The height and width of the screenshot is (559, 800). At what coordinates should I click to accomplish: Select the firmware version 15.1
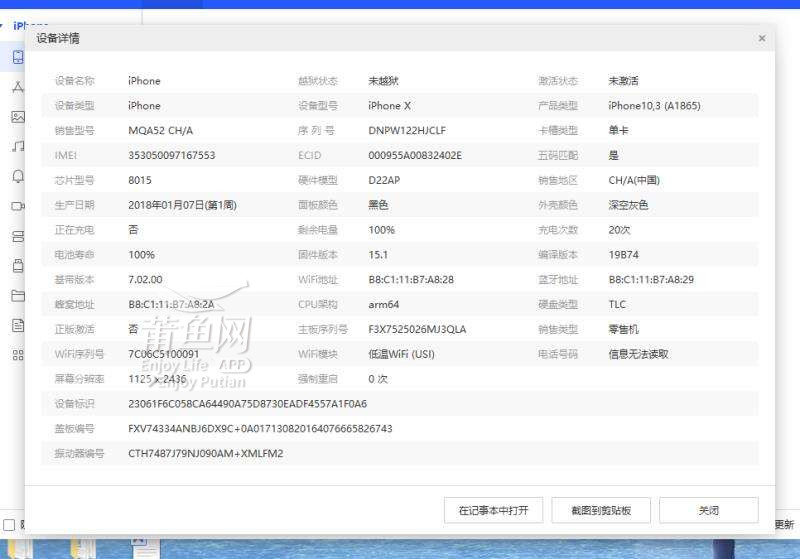378,255
